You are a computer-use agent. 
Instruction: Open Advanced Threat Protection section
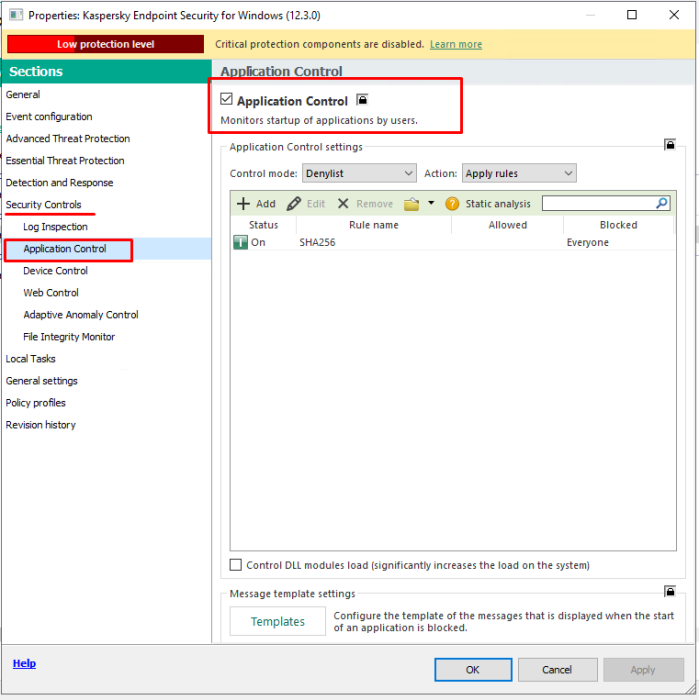(x=67, y=138)
